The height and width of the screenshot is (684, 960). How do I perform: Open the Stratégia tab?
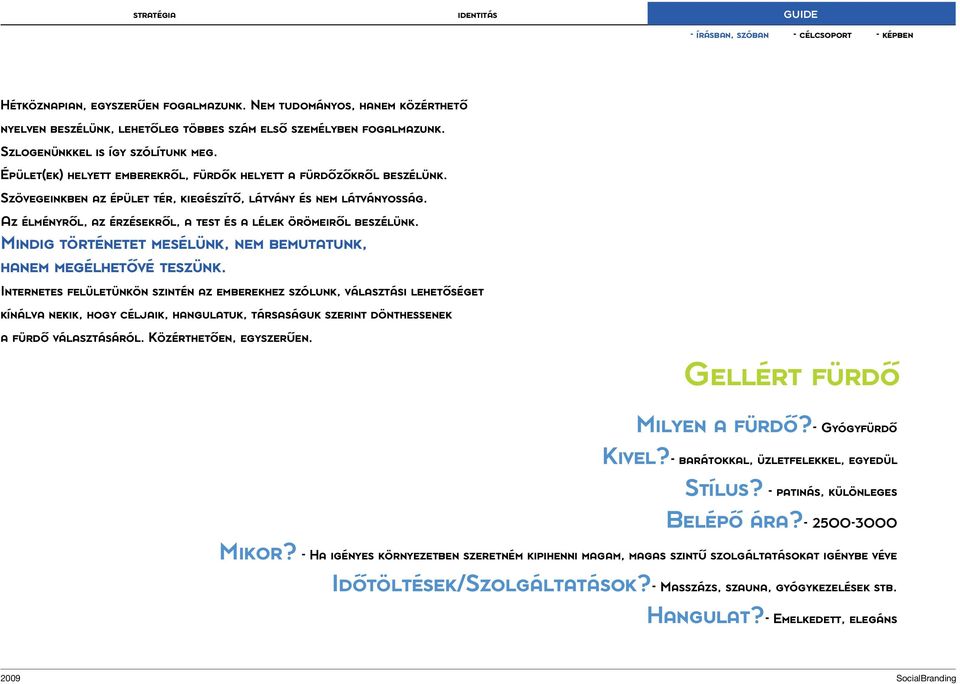[154, 15]
